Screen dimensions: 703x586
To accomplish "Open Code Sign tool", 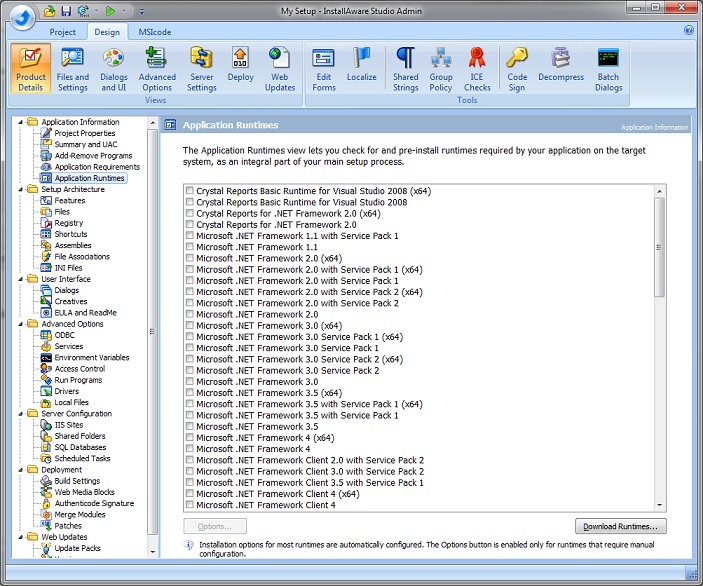I will click(x=517, y=69).
